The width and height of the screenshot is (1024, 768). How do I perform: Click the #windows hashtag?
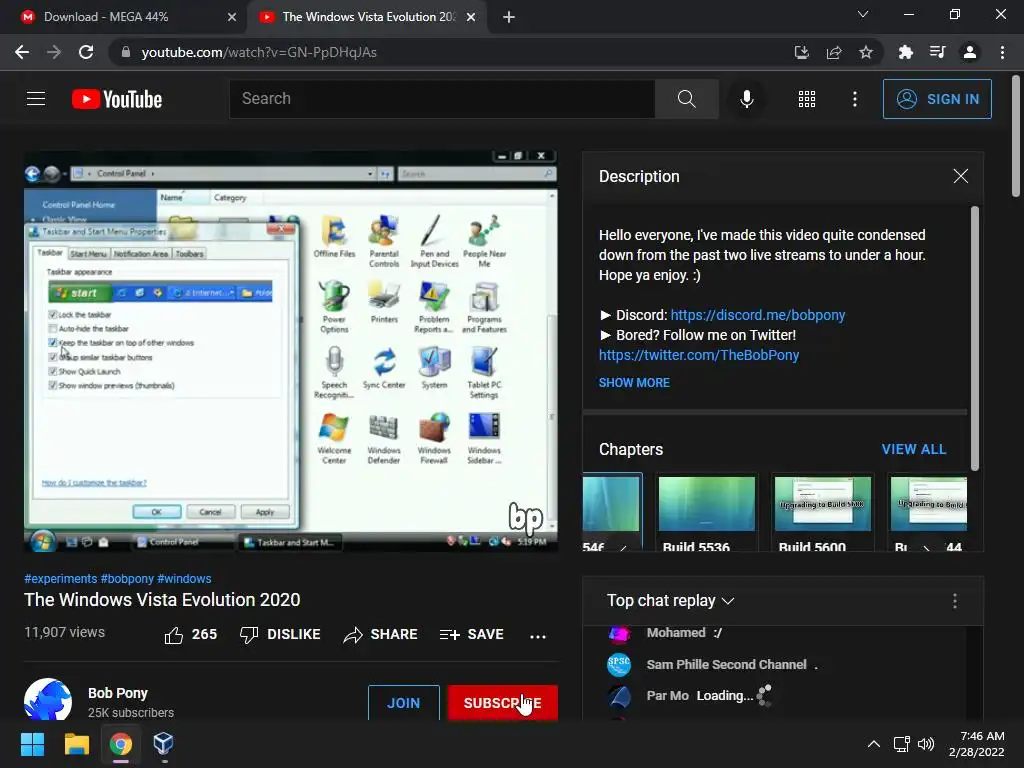click(x=184, y=579)
